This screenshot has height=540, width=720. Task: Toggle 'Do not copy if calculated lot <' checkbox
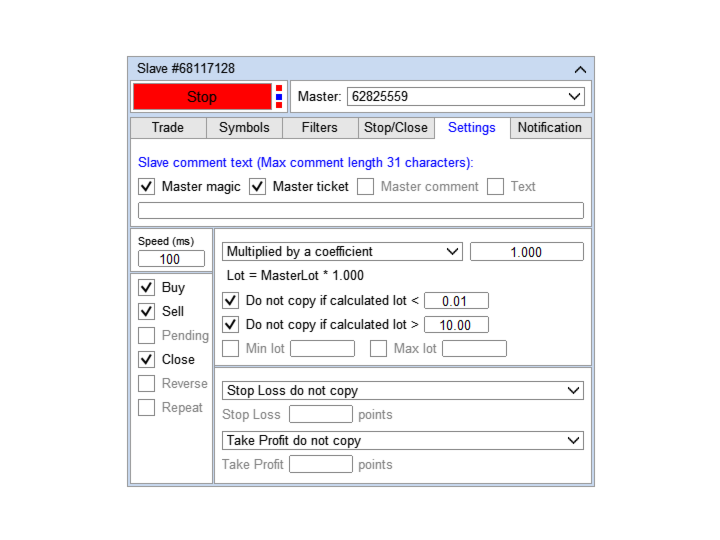point(231,301)
